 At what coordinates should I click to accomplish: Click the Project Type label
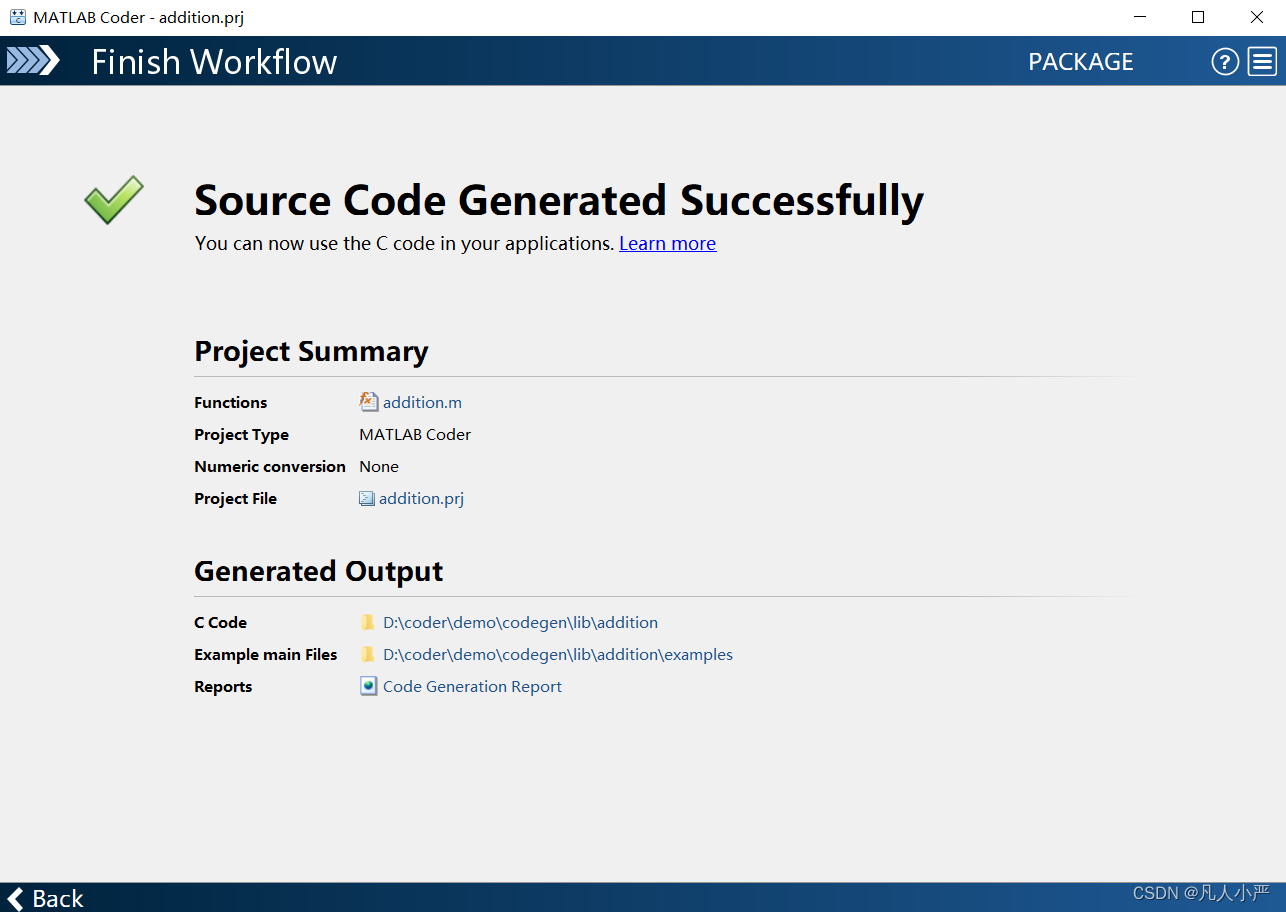click(x=241, y=435)
